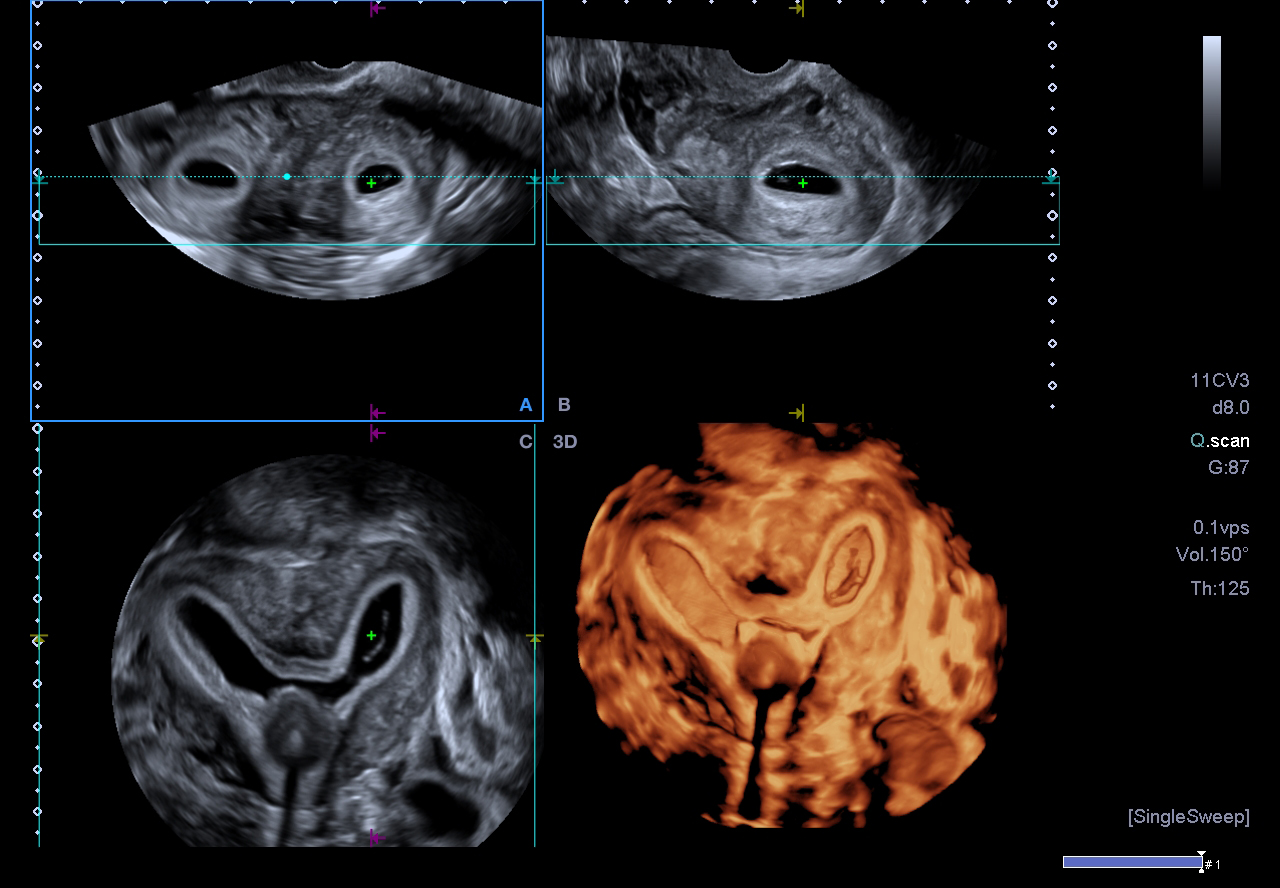Click the 3D rendered uterus image
1280x888 pixels.
coord(792,625)
